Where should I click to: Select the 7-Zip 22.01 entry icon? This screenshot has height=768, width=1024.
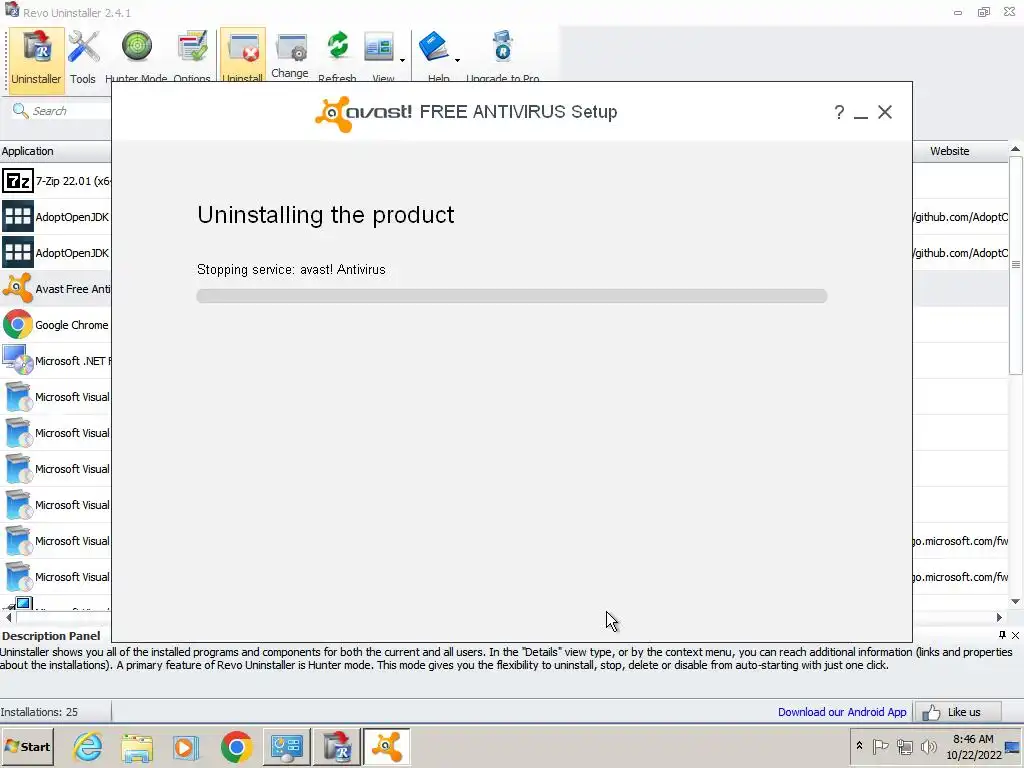pyautogui.click(x=18, y=181)
